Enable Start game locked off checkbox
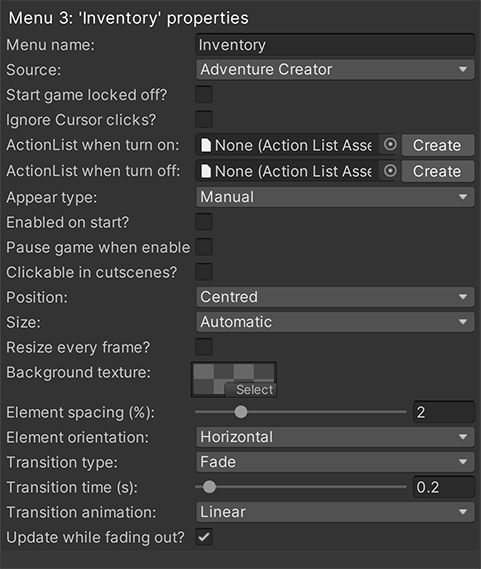Viewport: 481px width, 569px height. pos(204,95)
